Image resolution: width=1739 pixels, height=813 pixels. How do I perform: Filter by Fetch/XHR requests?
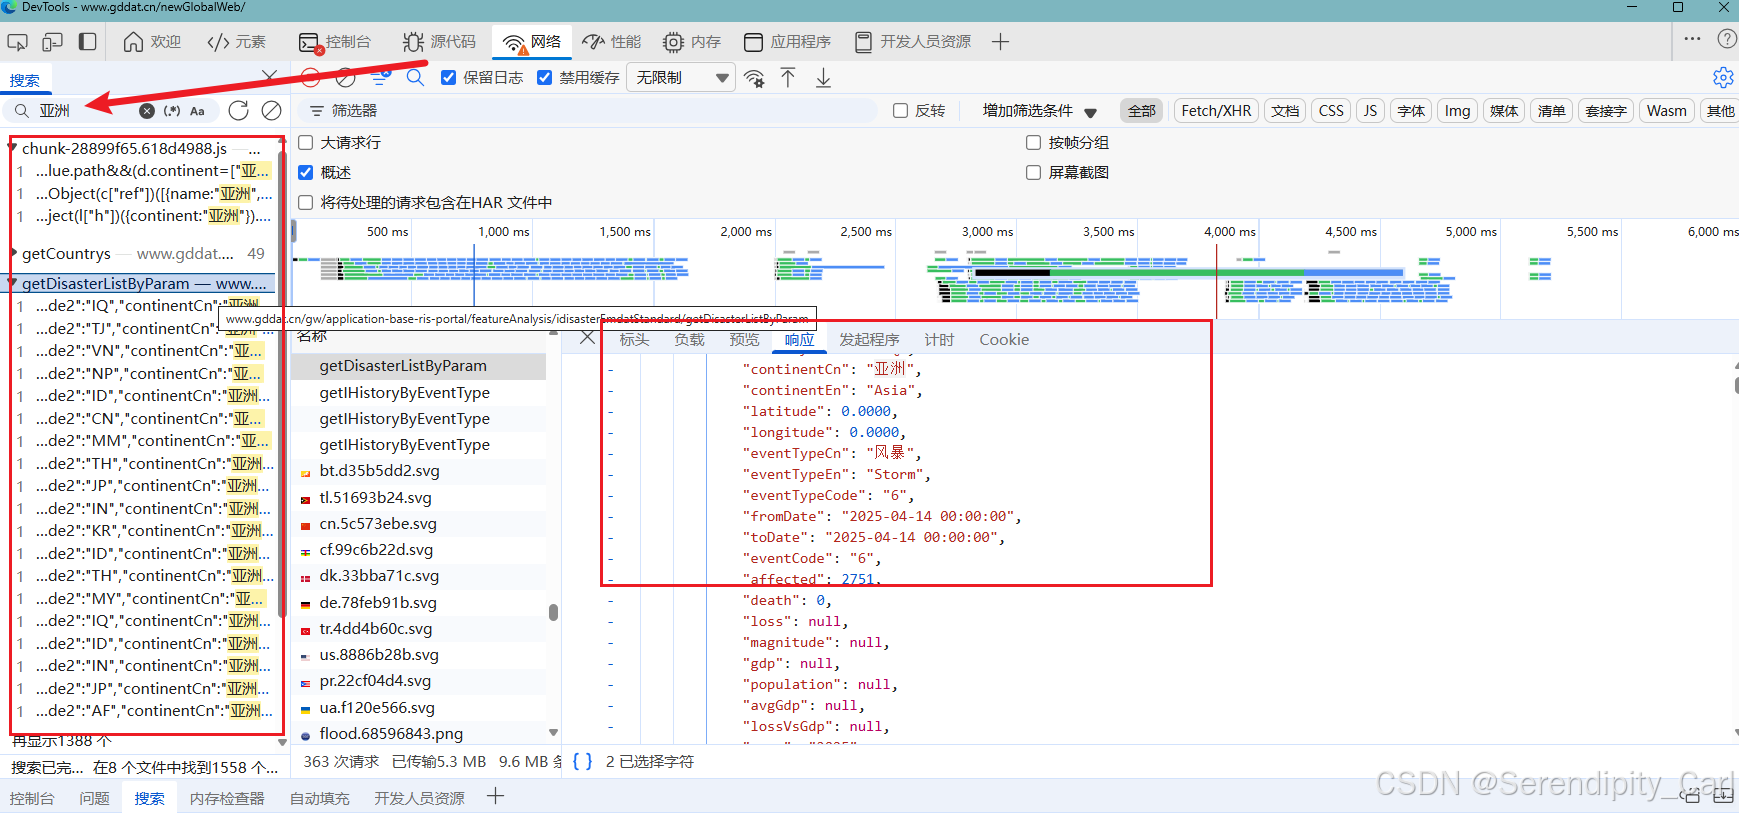tap(1216, 111)
